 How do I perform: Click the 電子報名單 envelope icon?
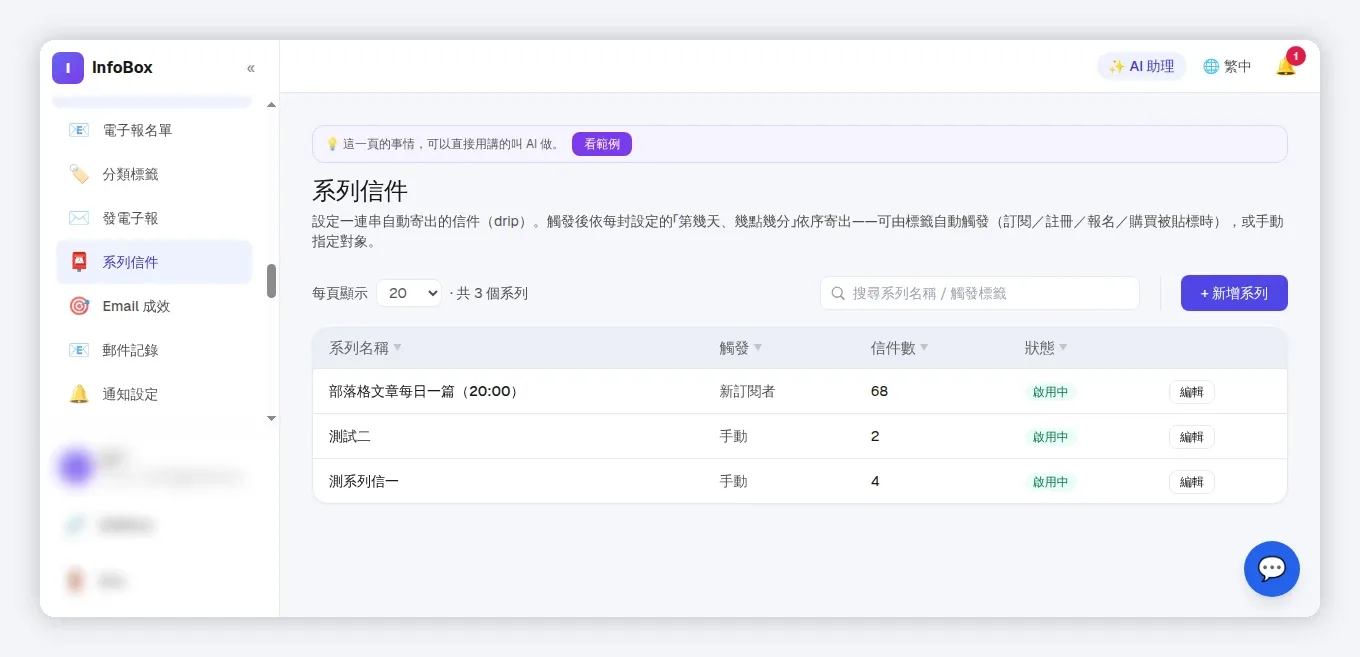tap(79, 130)
